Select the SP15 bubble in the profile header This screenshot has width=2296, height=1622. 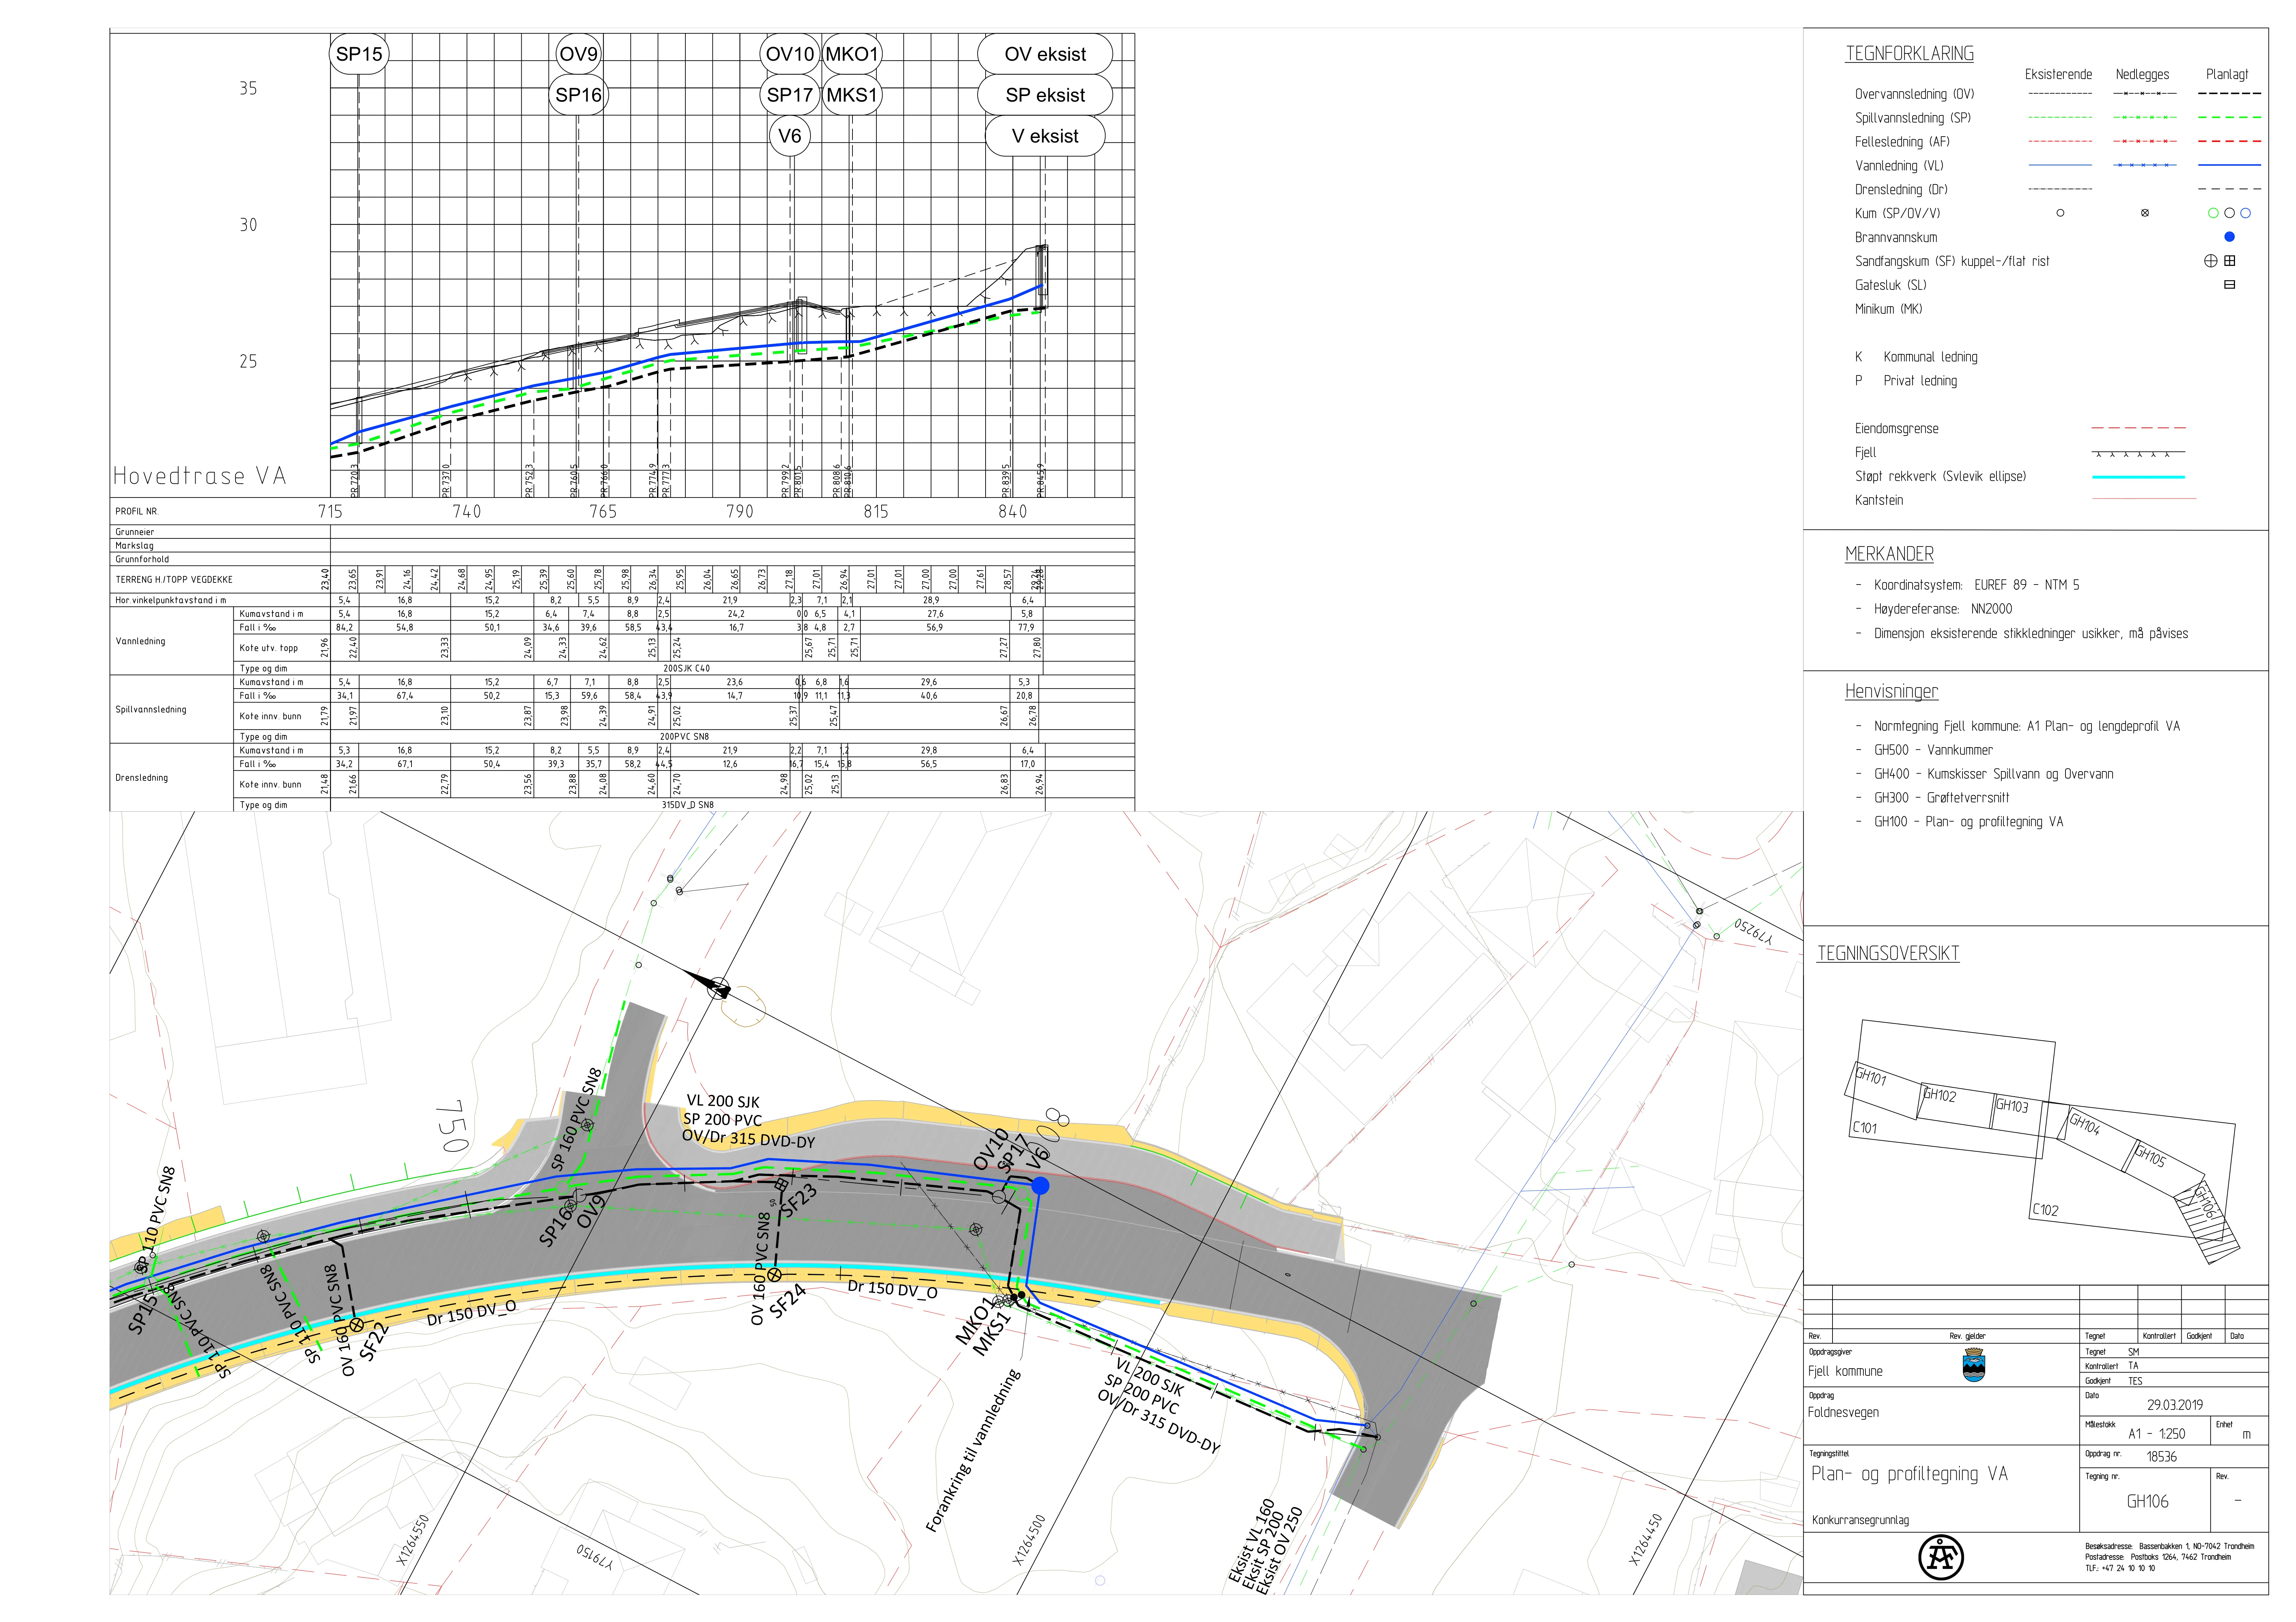coord(359,54)
